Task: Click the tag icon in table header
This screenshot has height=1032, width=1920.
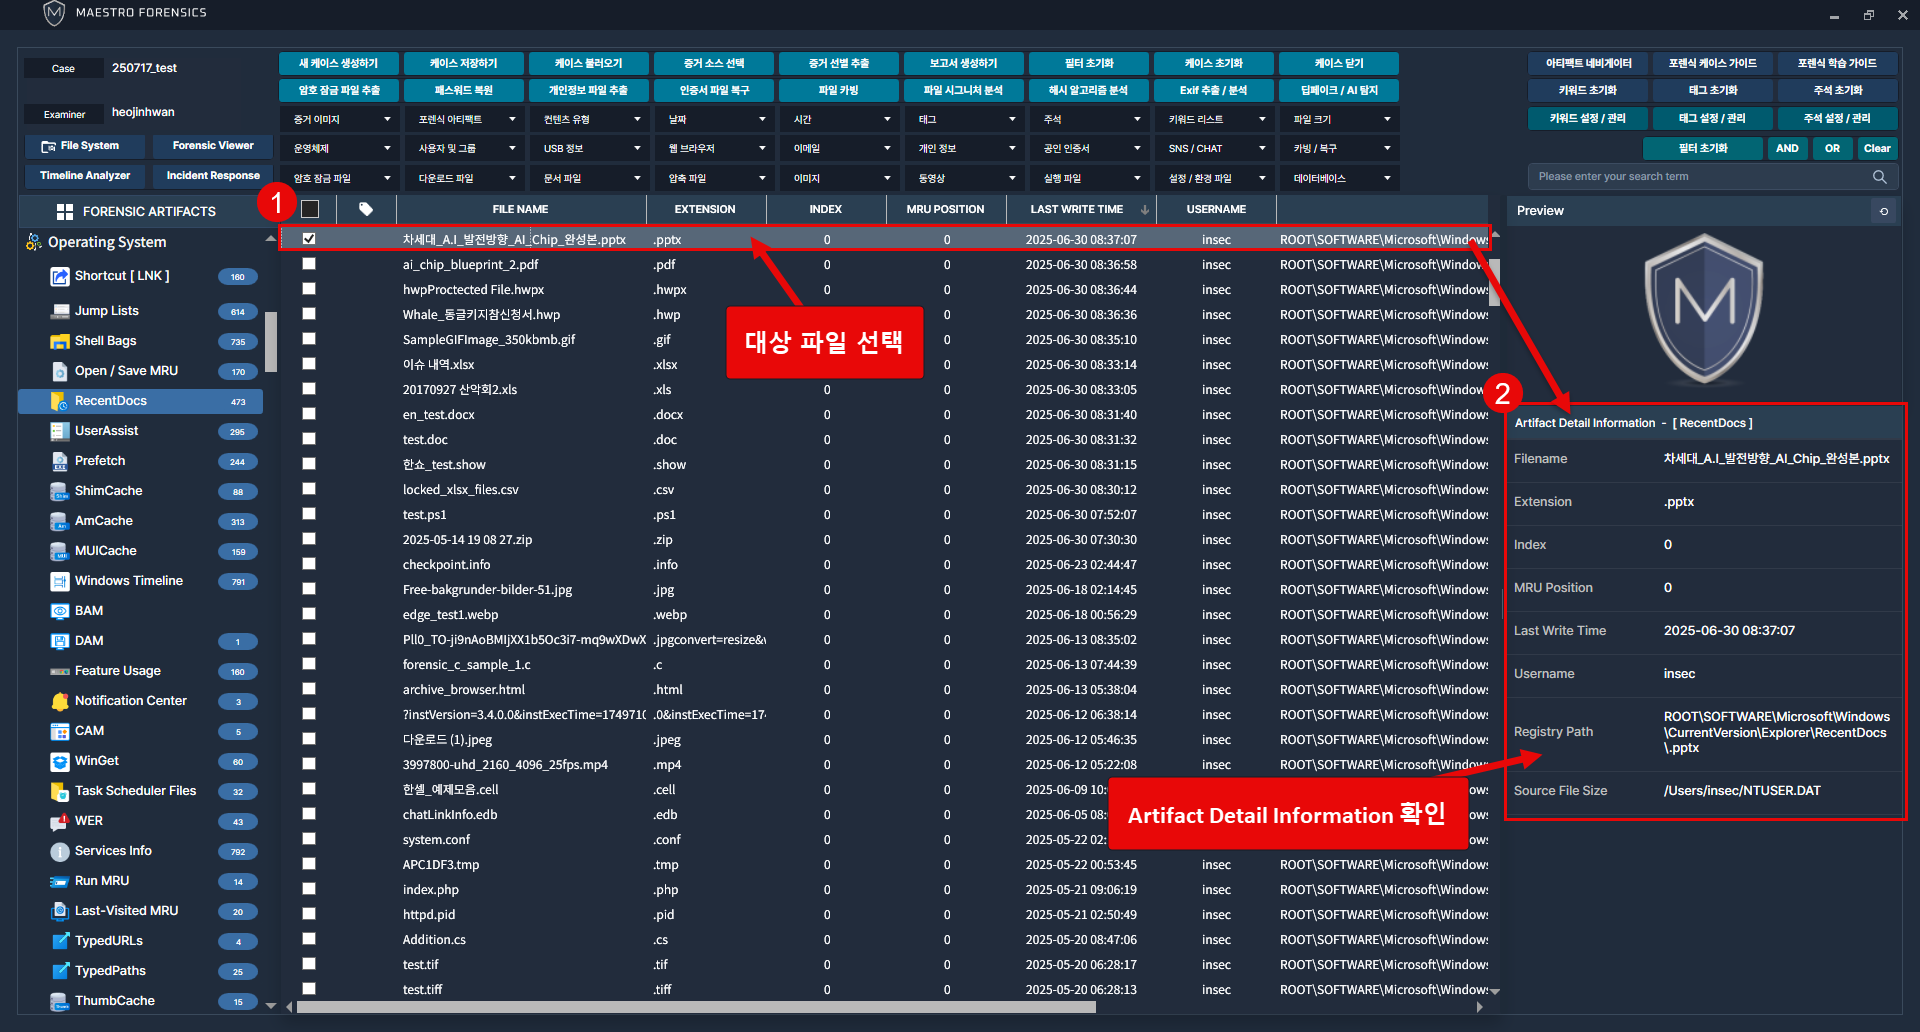Action: click(366, 209)
